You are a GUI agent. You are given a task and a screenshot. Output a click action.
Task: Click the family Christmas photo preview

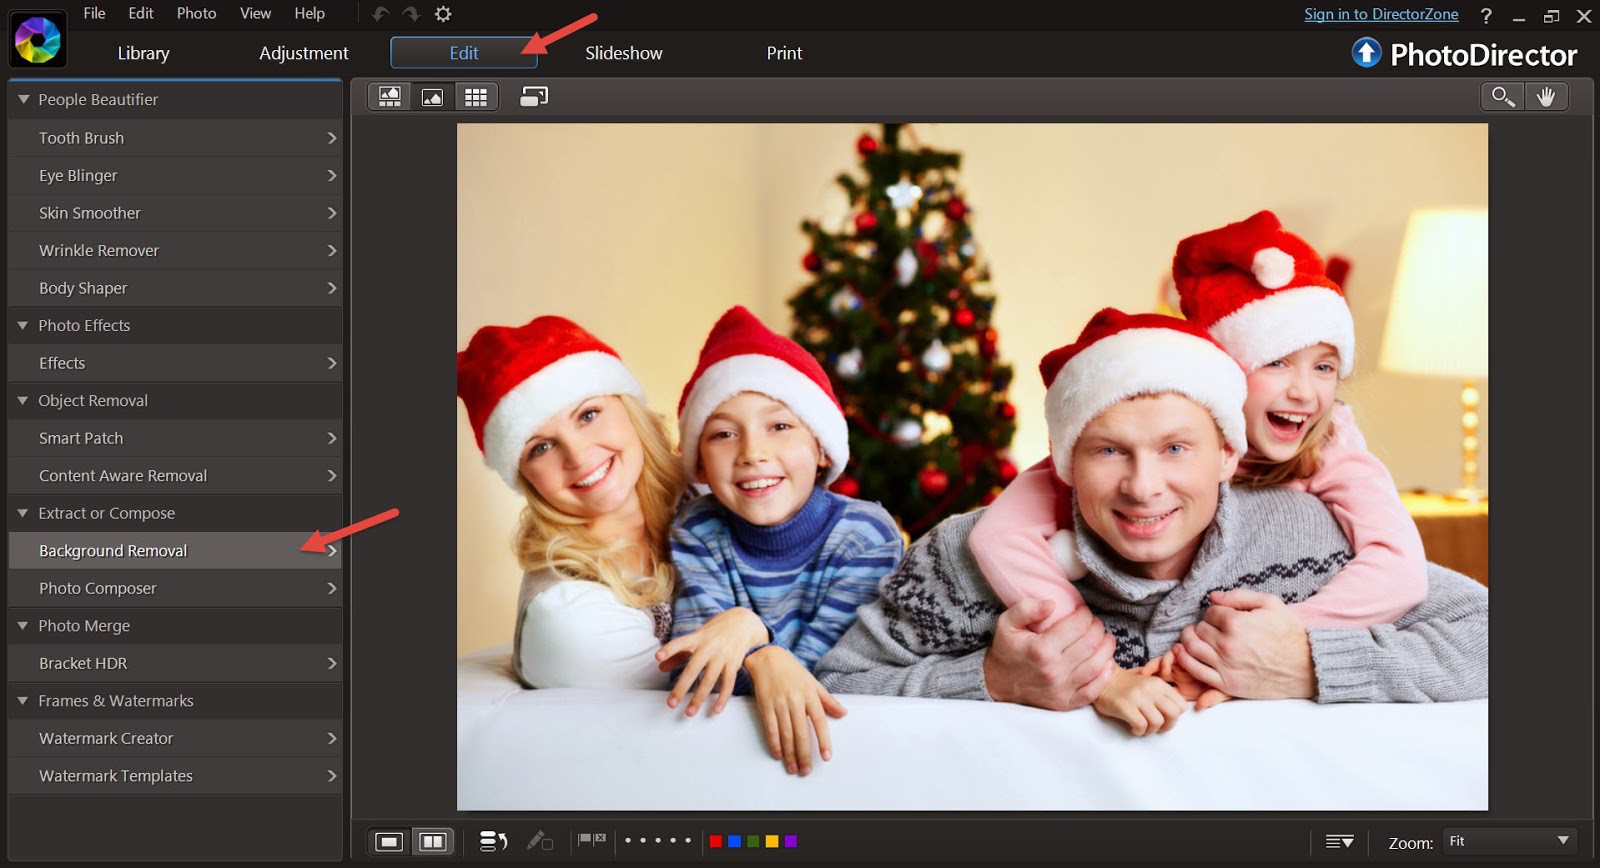point(972,467)
